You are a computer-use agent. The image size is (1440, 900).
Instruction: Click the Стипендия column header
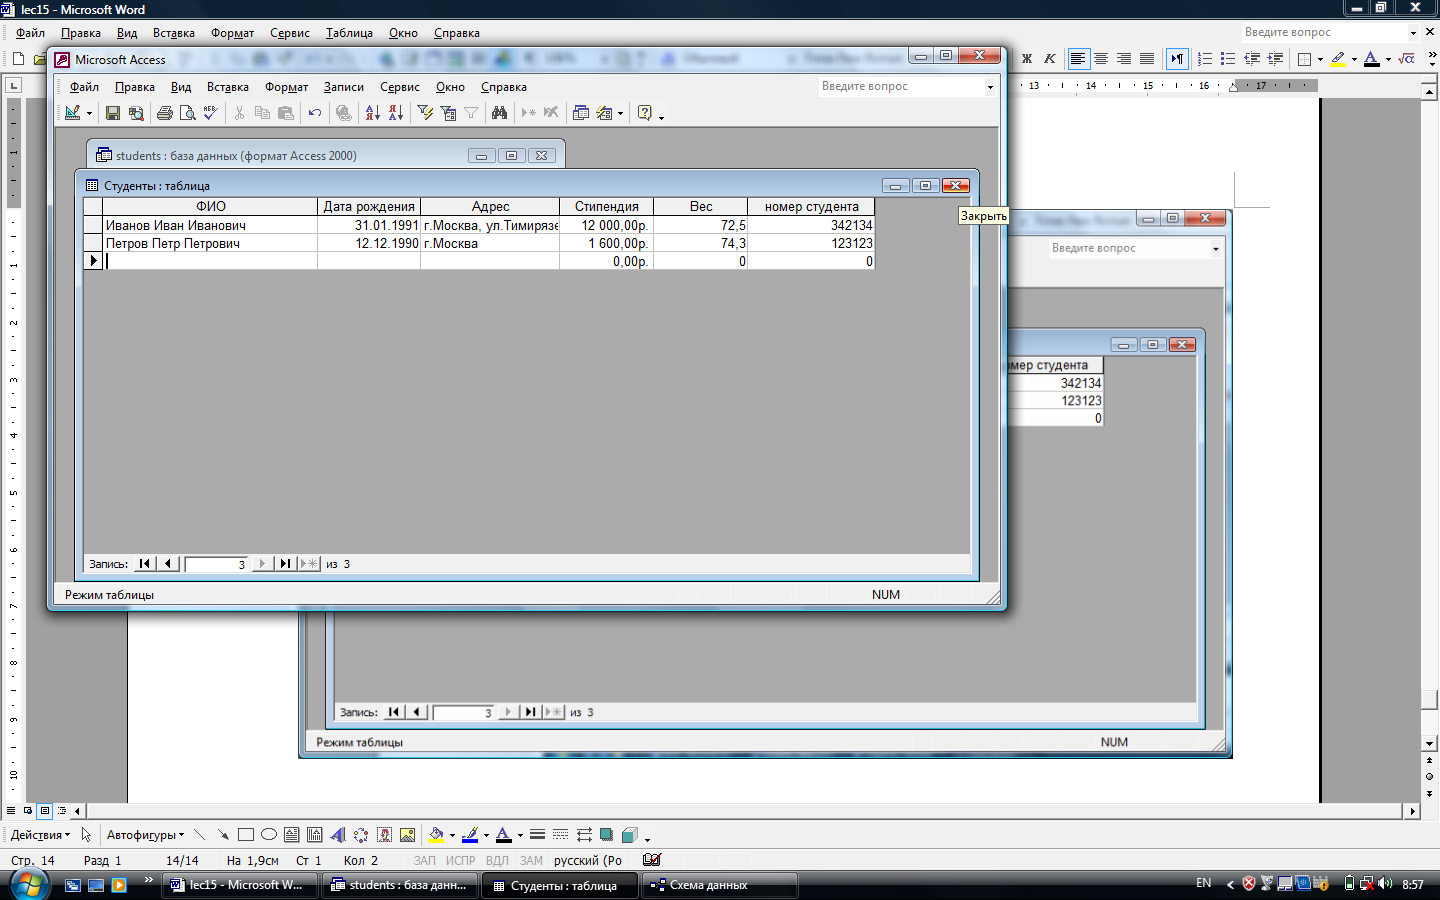coord(606,206)
